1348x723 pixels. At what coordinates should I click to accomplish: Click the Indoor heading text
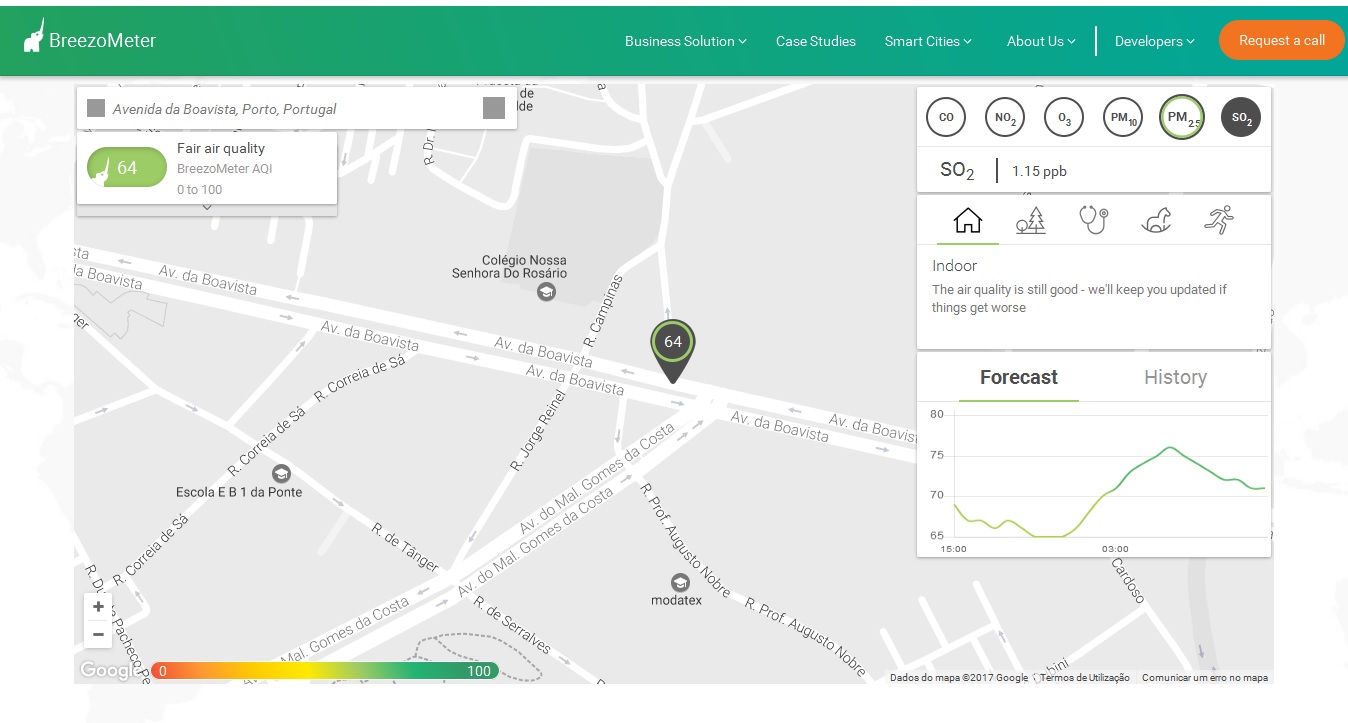click(x=954, y=266)
